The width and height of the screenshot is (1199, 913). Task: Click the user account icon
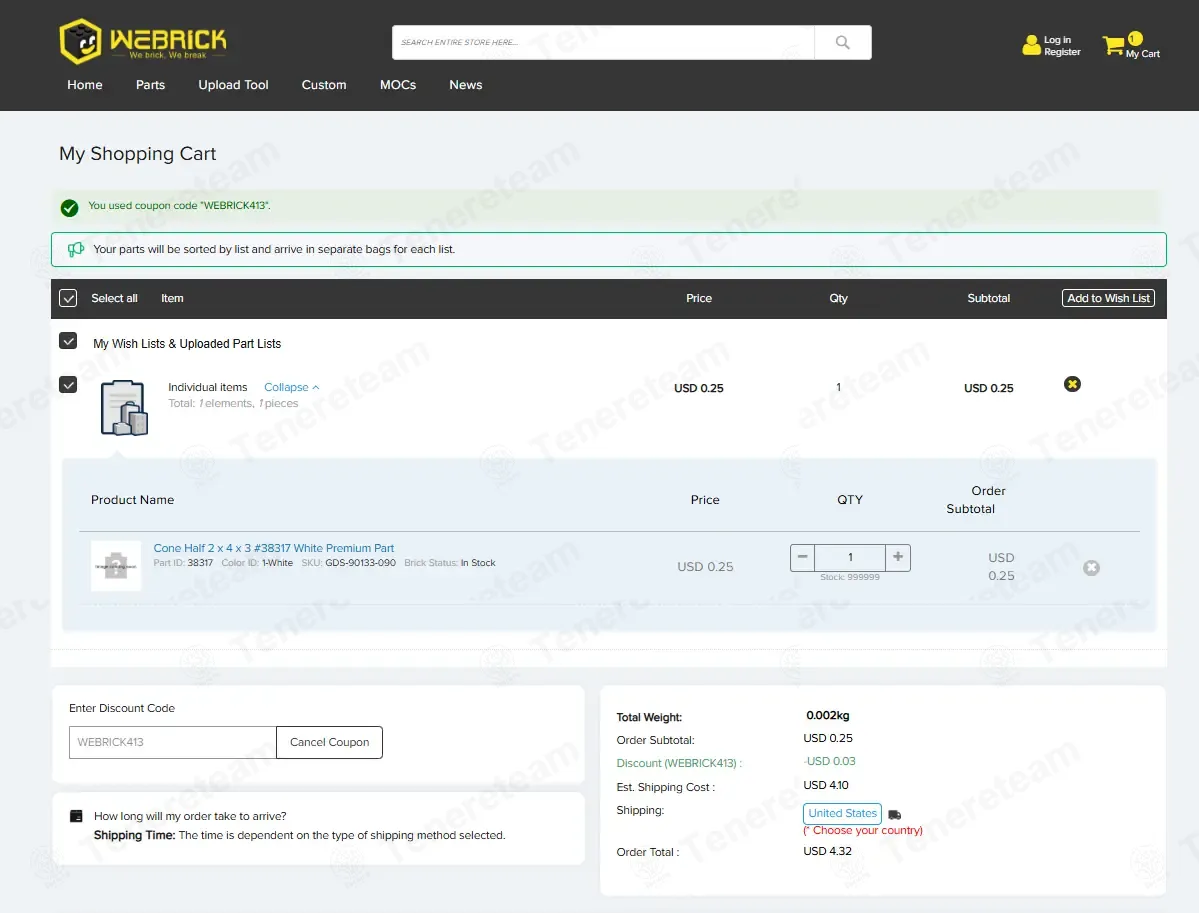[1031, 46]
